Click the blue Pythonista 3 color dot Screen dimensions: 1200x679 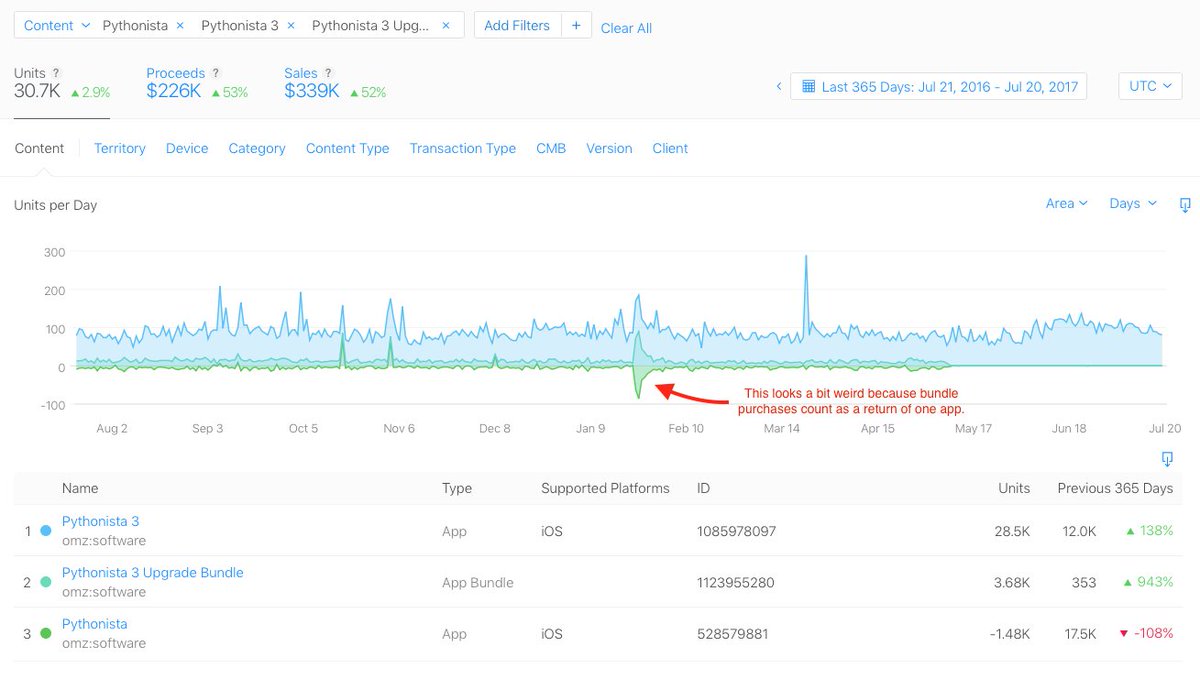coord(46,531)
